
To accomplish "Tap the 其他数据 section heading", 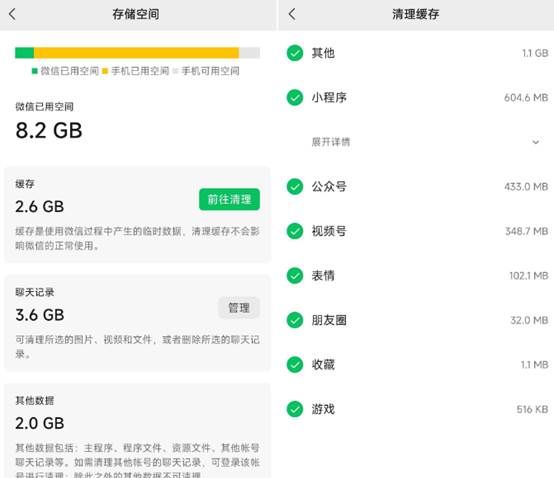I will [35, 400].
